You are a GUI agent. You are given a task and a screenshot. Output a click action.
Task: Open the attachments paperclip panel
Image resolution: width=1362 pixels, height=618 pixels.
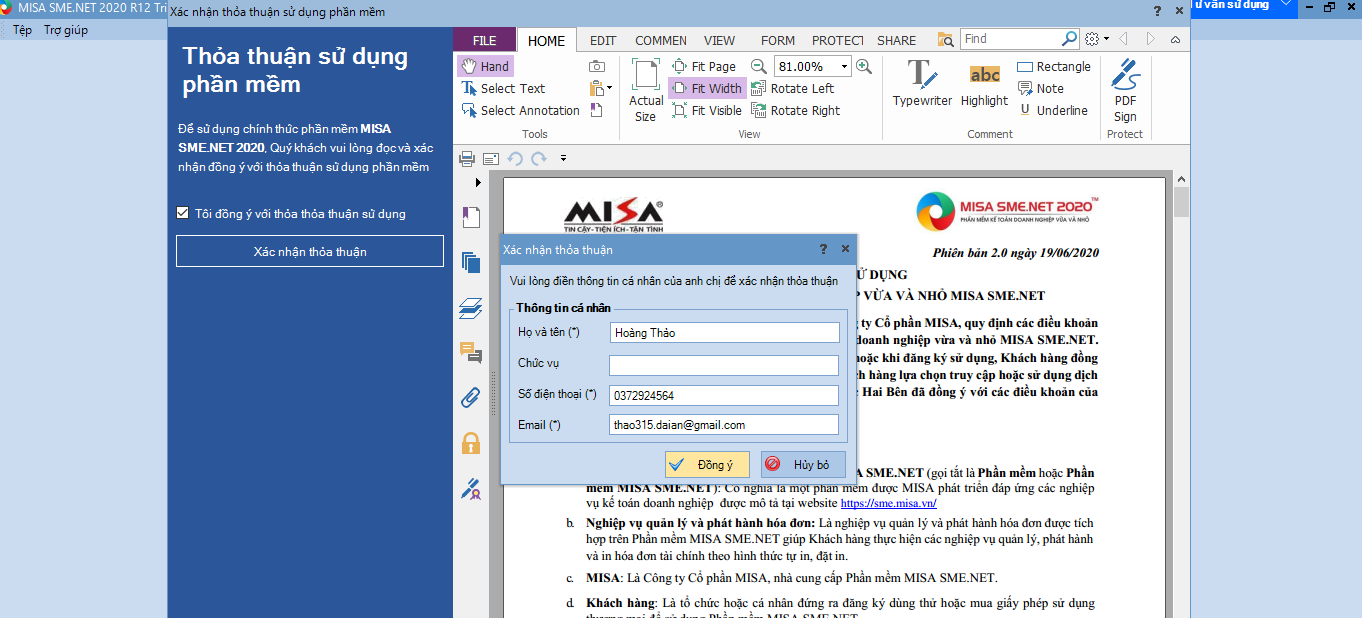click(470, 397)
